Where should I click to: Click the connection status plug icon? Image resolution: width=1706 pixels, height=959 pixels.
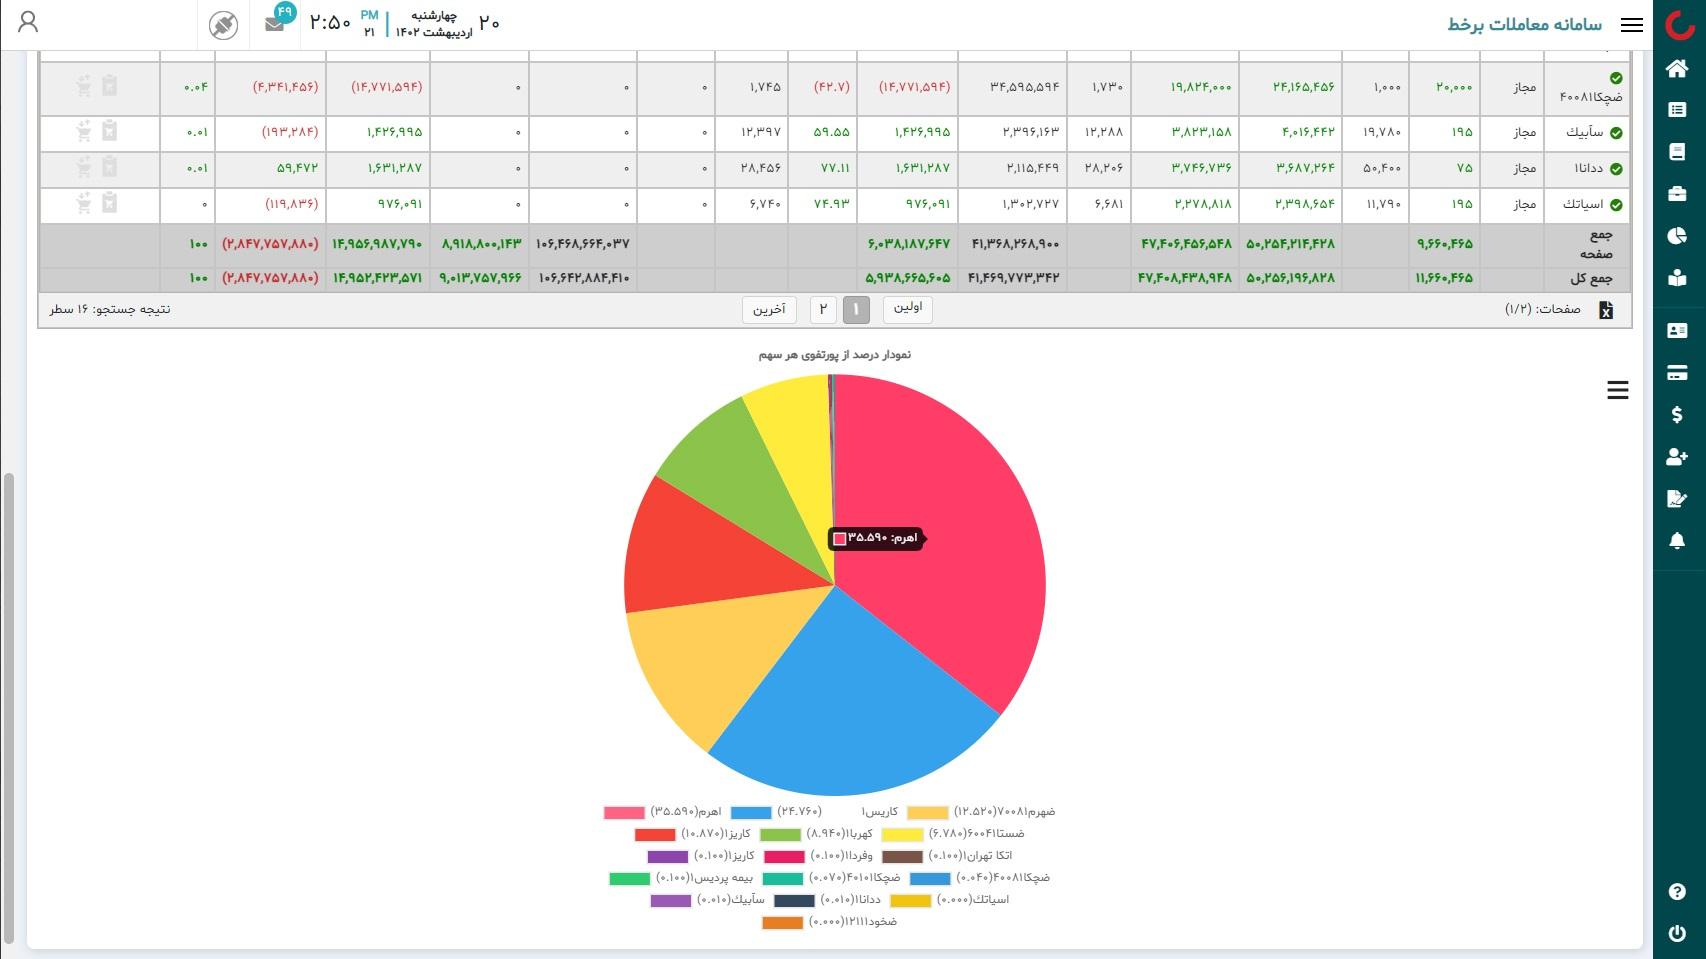point(224,25)
